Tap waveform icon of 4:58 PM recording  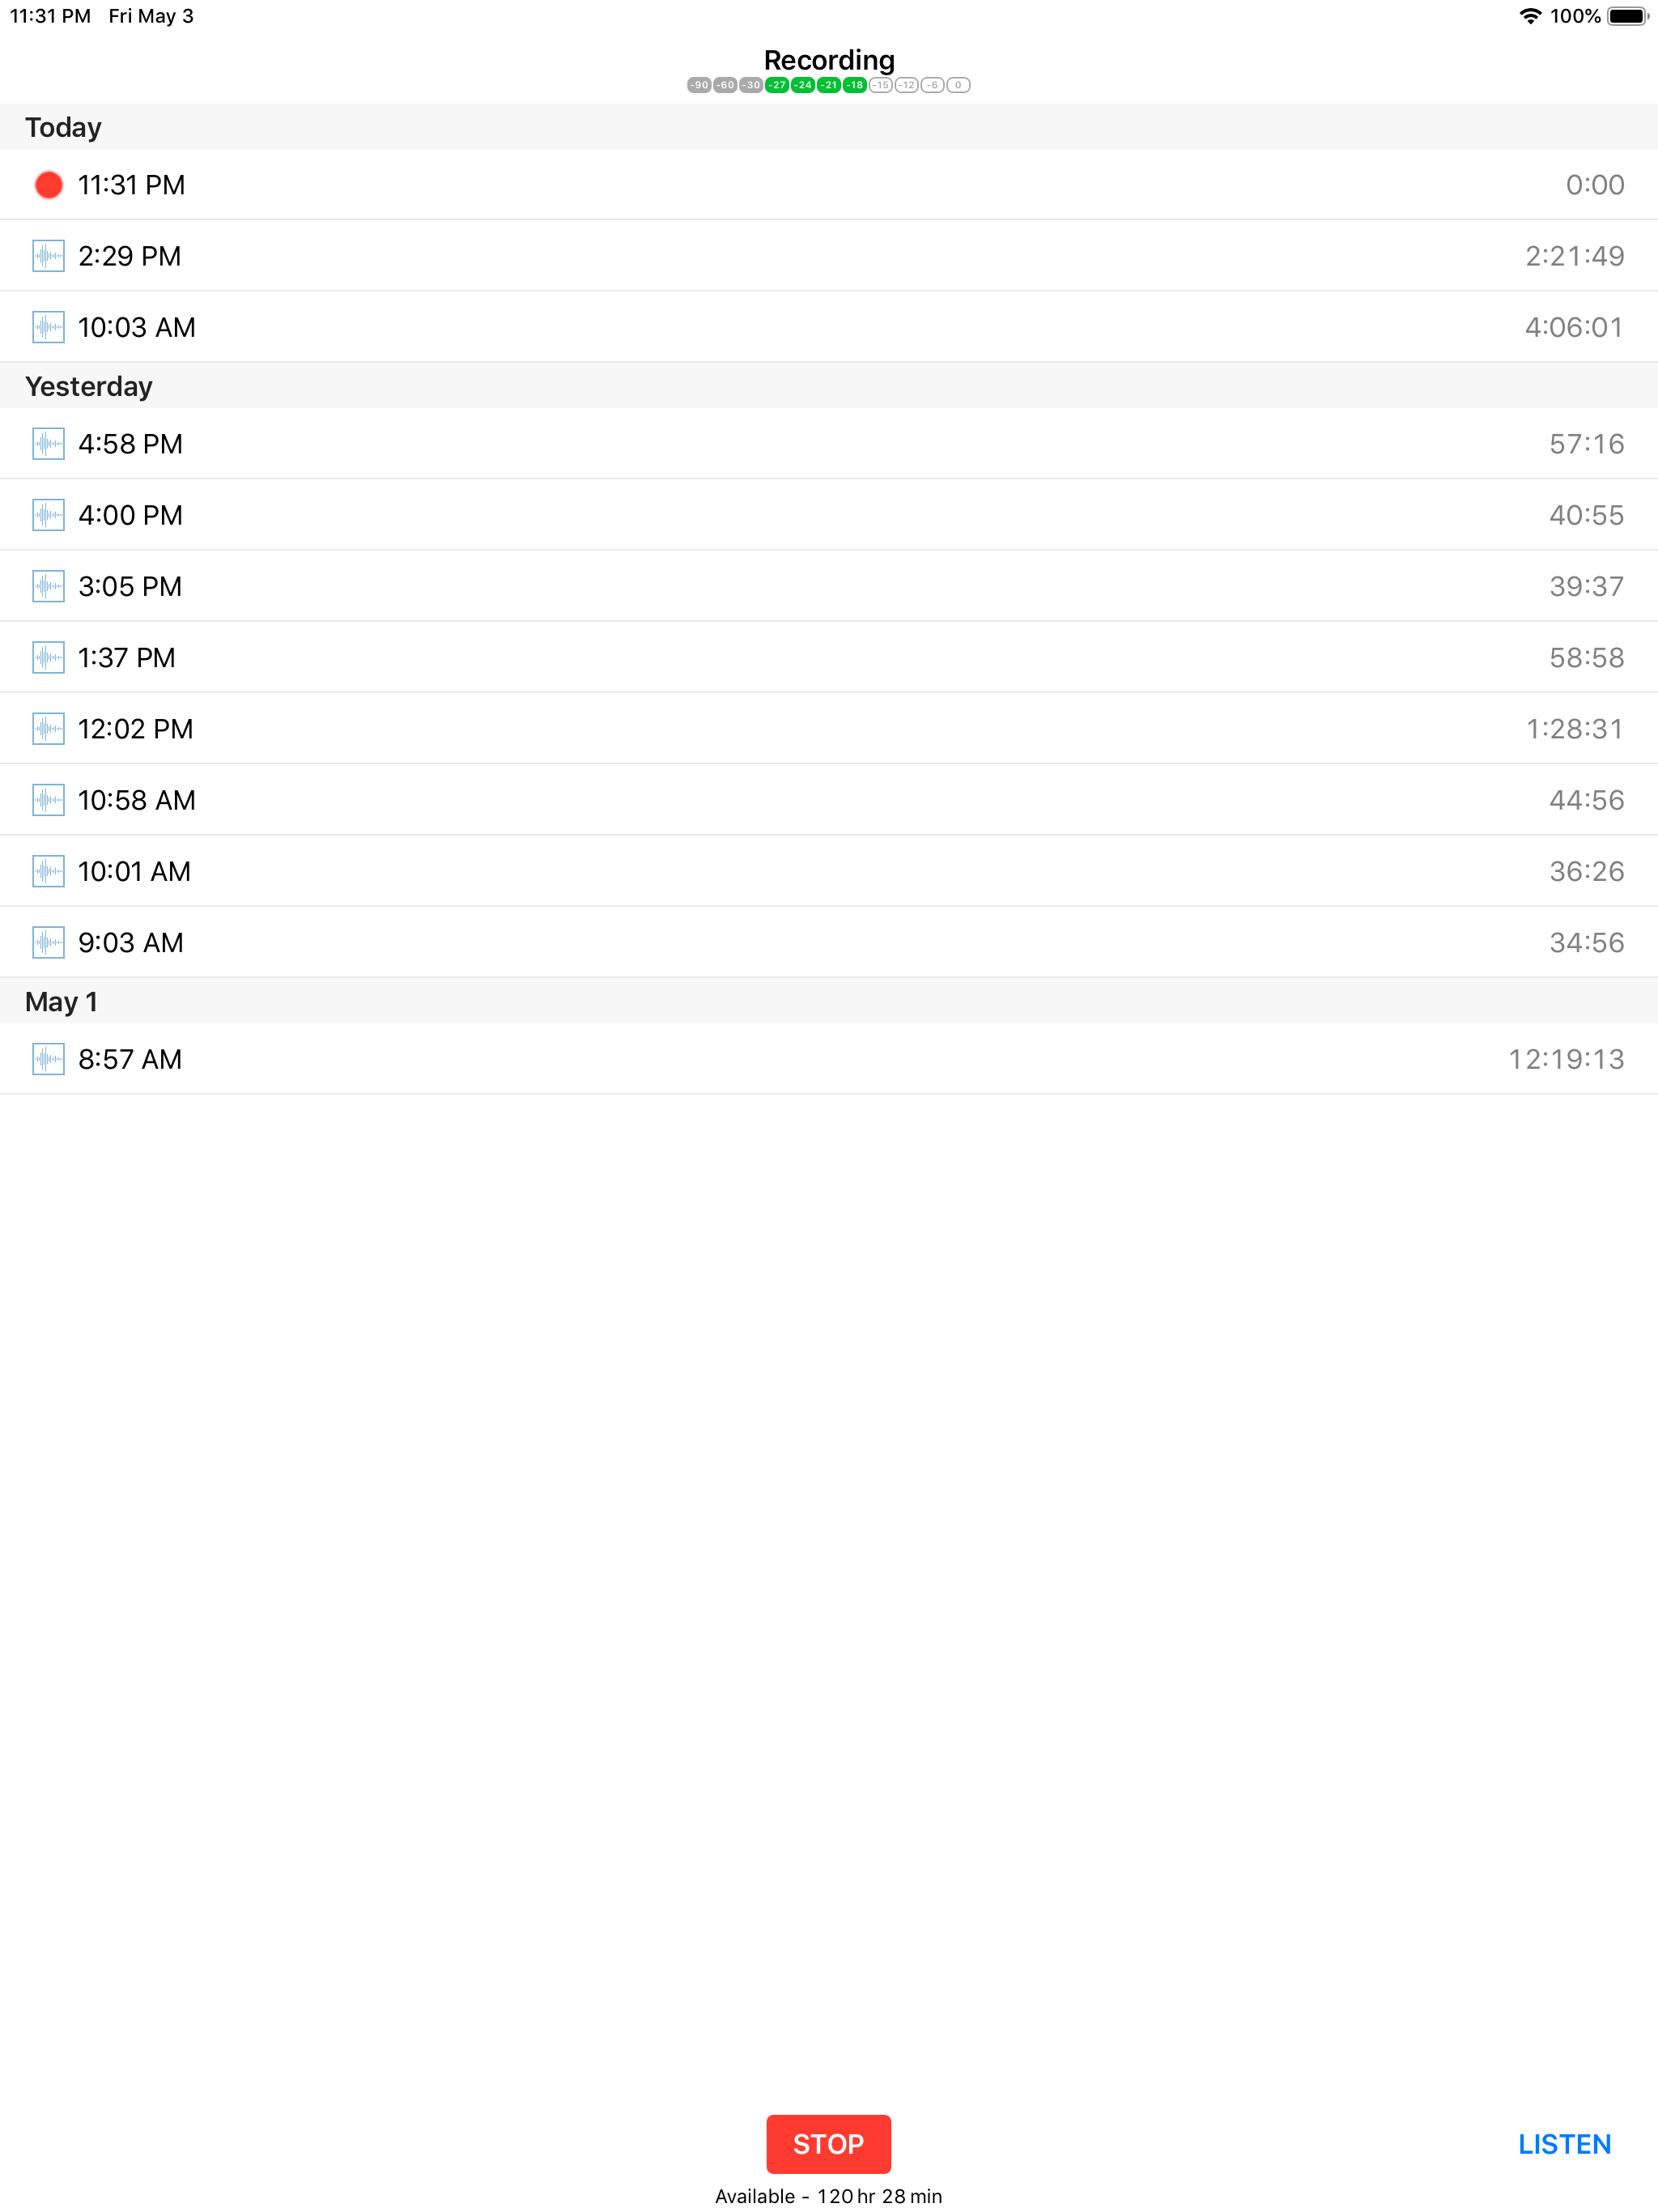(48, 444)
